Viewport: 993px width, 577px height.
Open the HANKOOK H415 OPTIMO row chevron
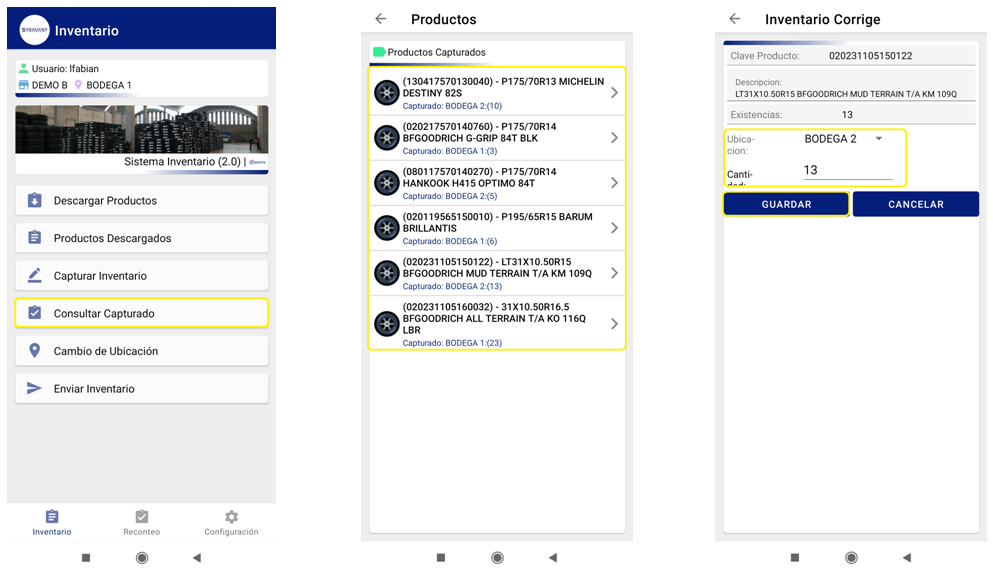tap(614, 182)
